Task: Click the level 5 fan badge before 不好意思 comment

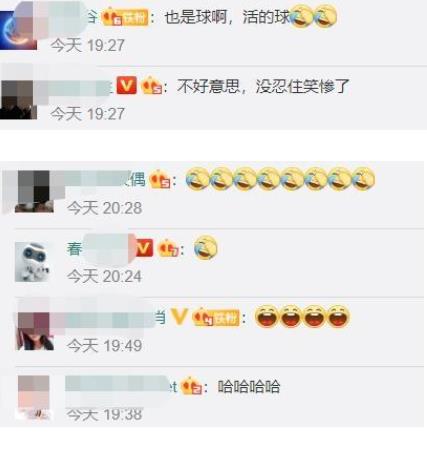Action: tap(151, 85)
